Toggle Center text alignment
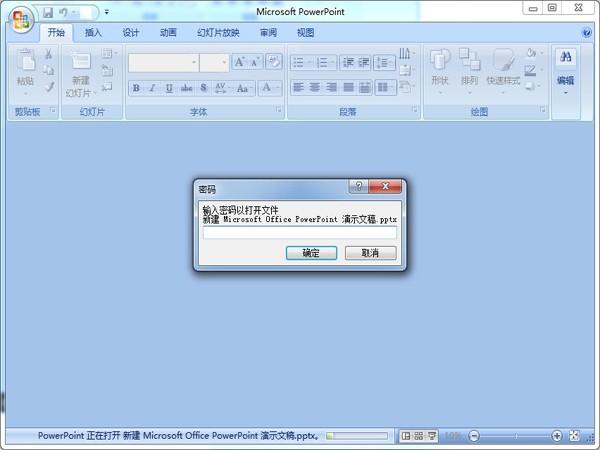Viewport: 600px width, 450px height. click(x=315, y=88)
